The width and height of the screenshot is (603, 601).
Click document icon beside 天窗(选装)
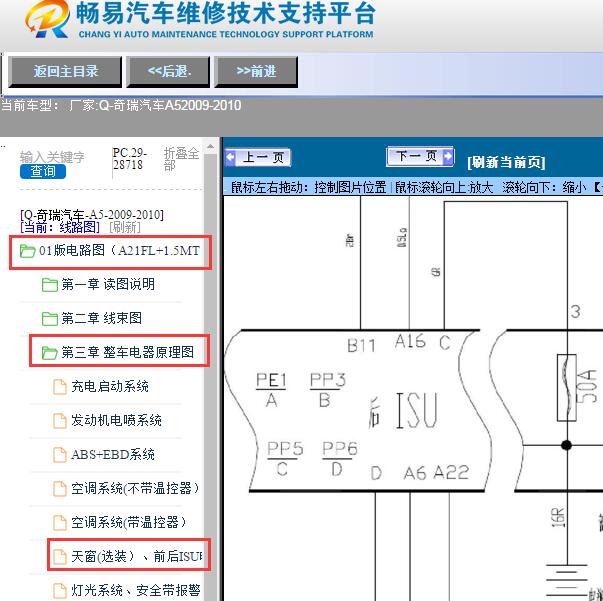click(60, 556)
